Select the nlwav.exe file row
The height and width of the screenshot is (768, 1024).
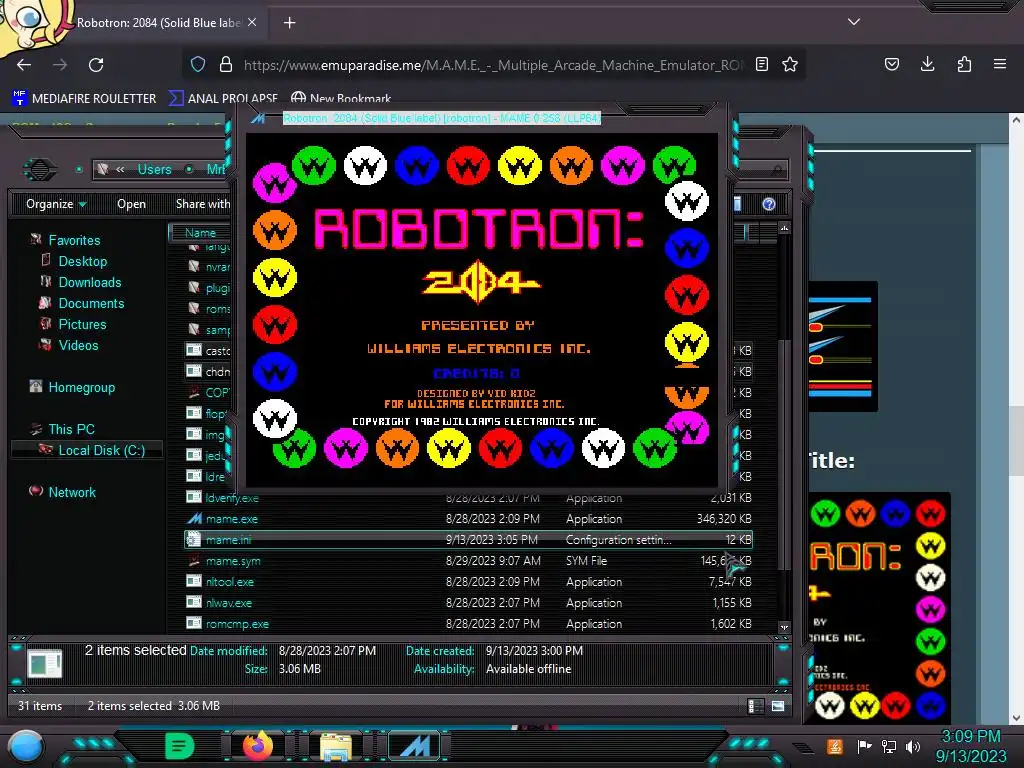[469, 602]
